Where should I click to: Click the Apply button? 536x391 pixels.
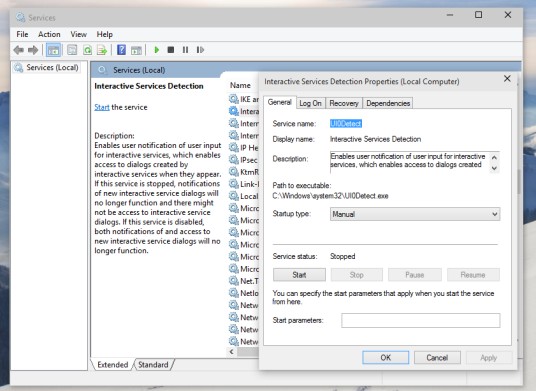coord(488,358)
